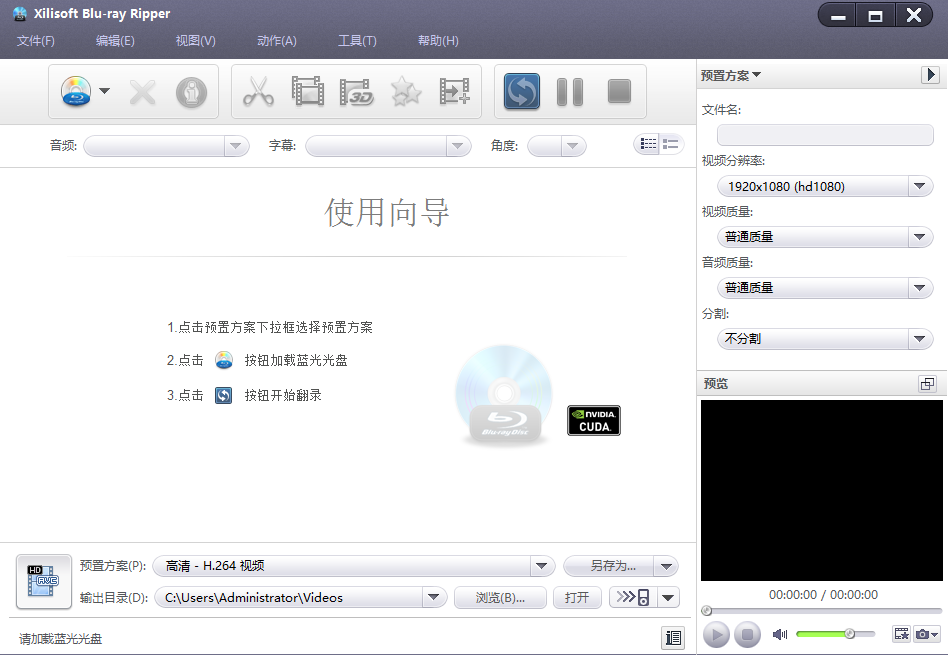Click the 打开 button
948x655 pixels.
pyautogui.click(x=576, y=598)
